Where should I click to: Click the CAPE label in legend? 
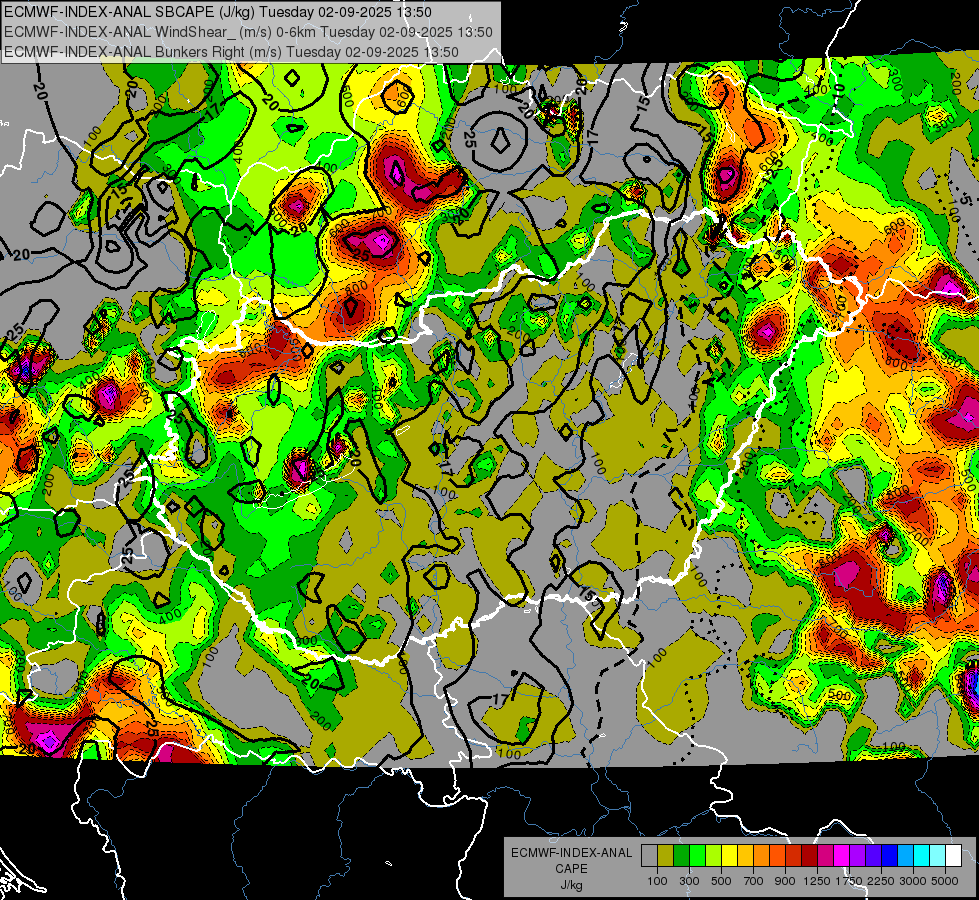[x=571, y=868]
